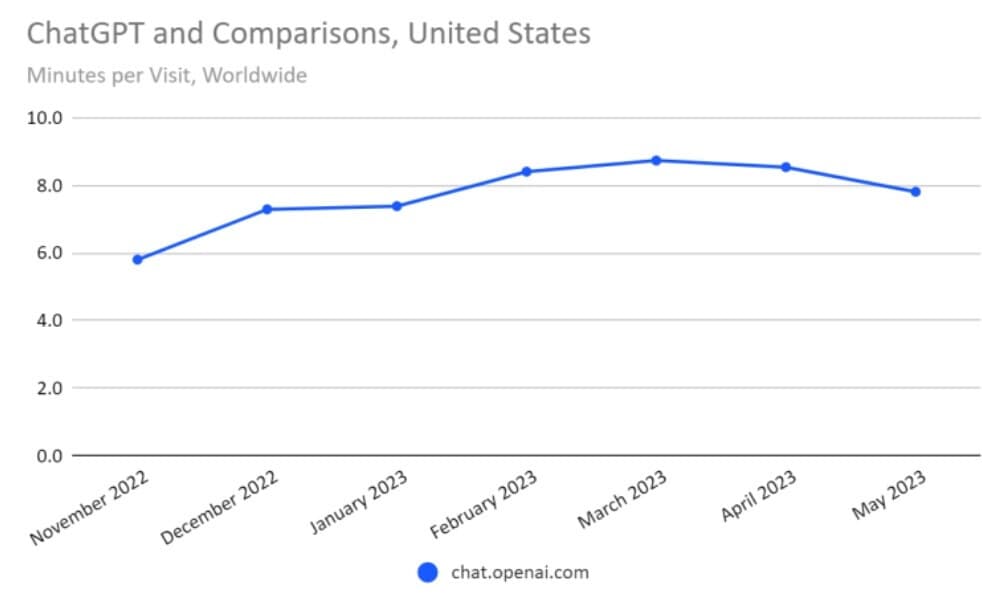Select the "Minutes per Visit, Worldwide" subtitle
Screen dimensions: 982x608
tap(166, 75)
